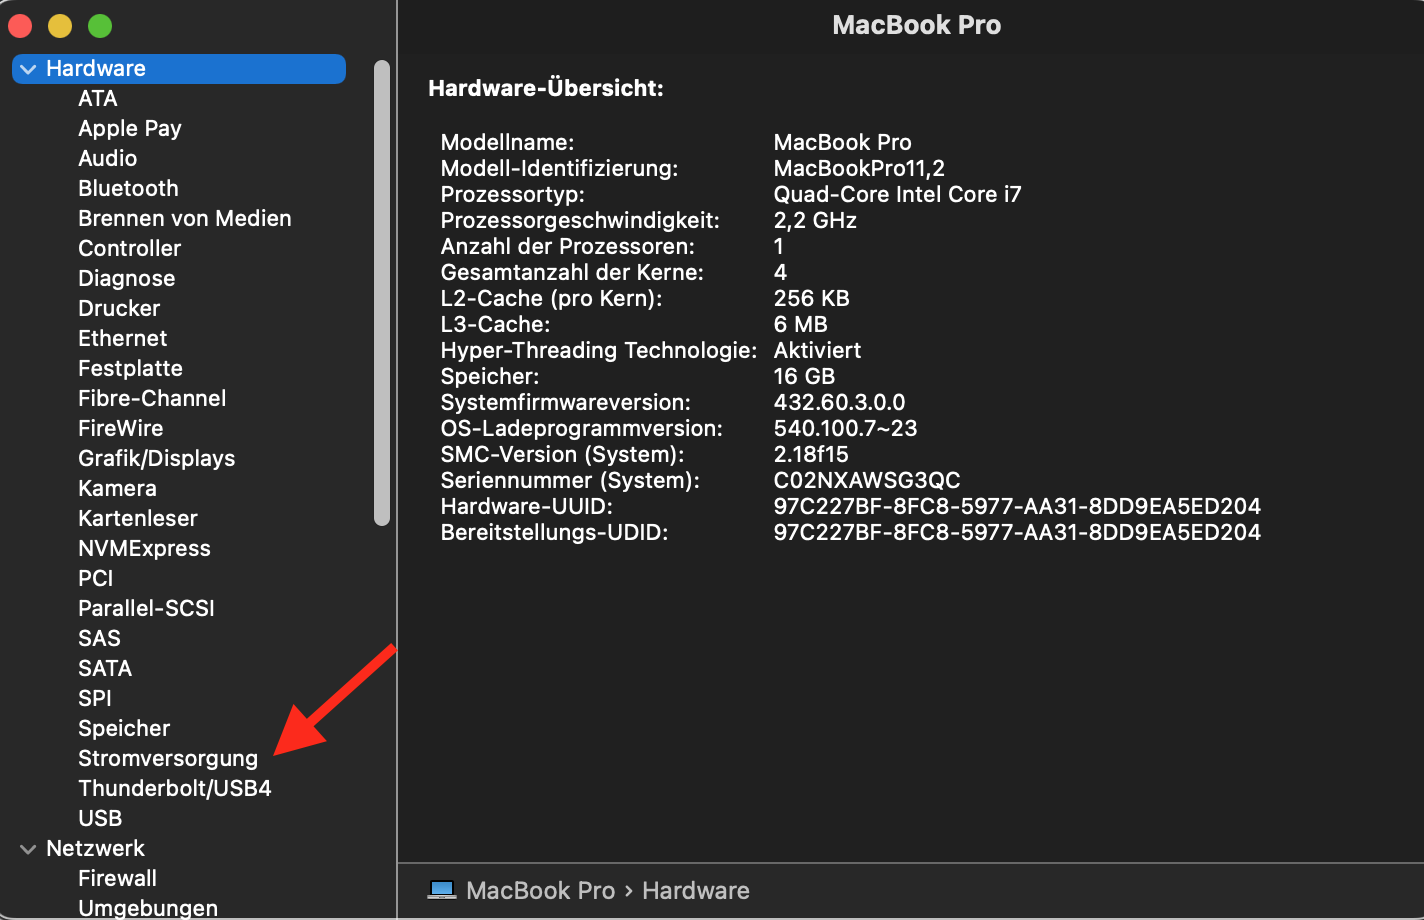The width and height of the screenshot is (1424, 920).
Task: Open the Apple Pay entry
Action: click(130, 128)
